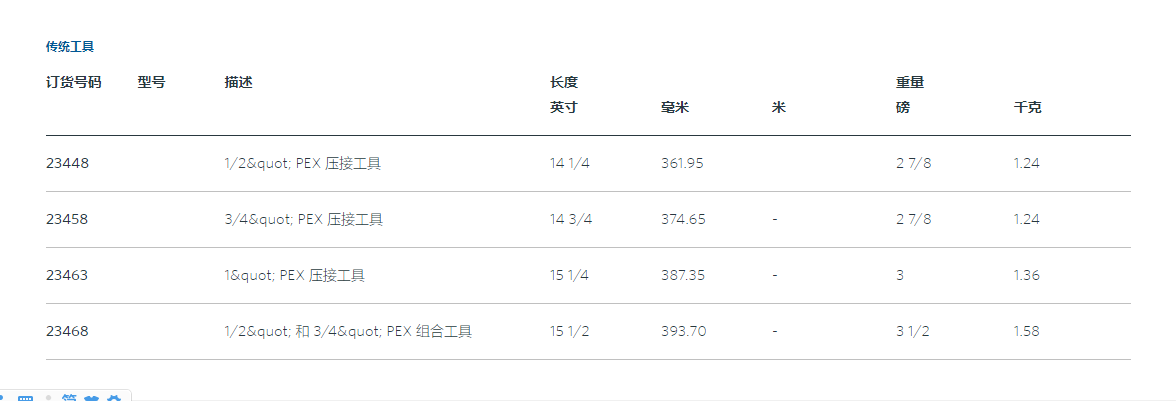Click the 重量 column group header
Image resolution: width=1176 pixels, height=401 pixels.
click(x=910, y=82)
